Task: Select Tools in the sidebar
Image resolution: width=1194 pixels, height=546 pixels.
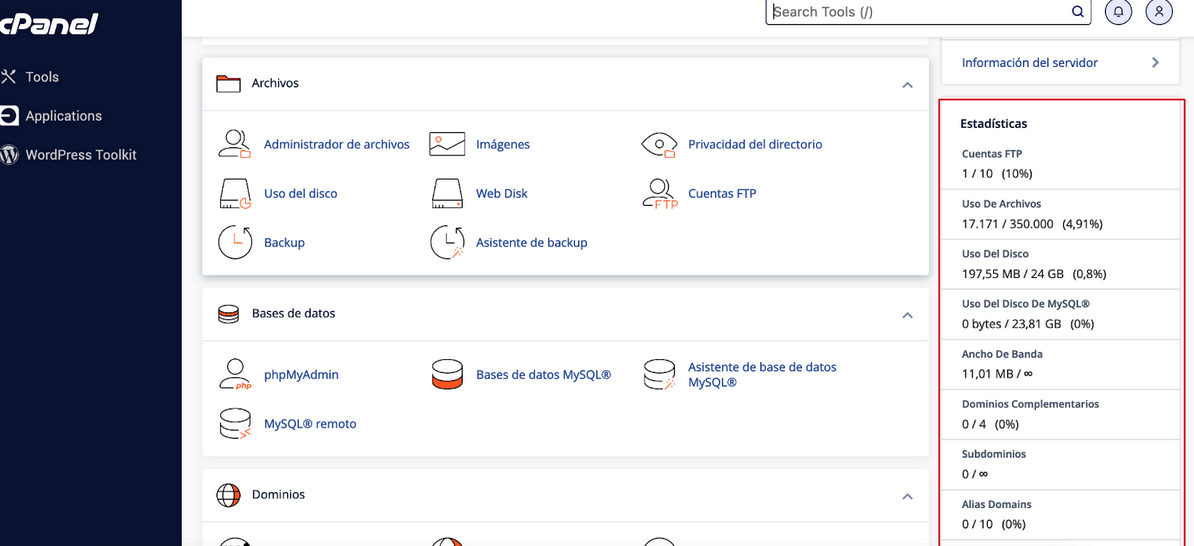Action: 42,77
